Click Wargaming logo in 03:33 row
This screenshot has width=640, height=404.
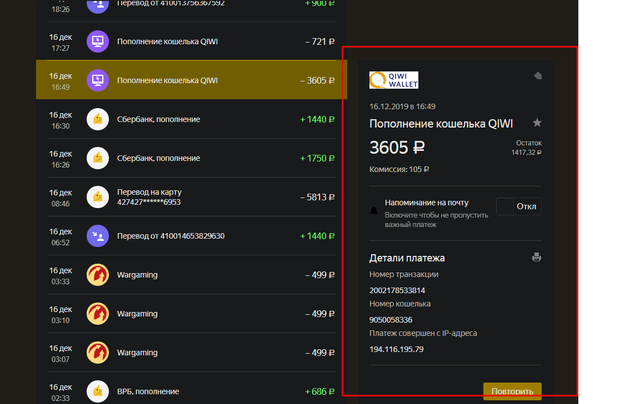pos(98,275)
